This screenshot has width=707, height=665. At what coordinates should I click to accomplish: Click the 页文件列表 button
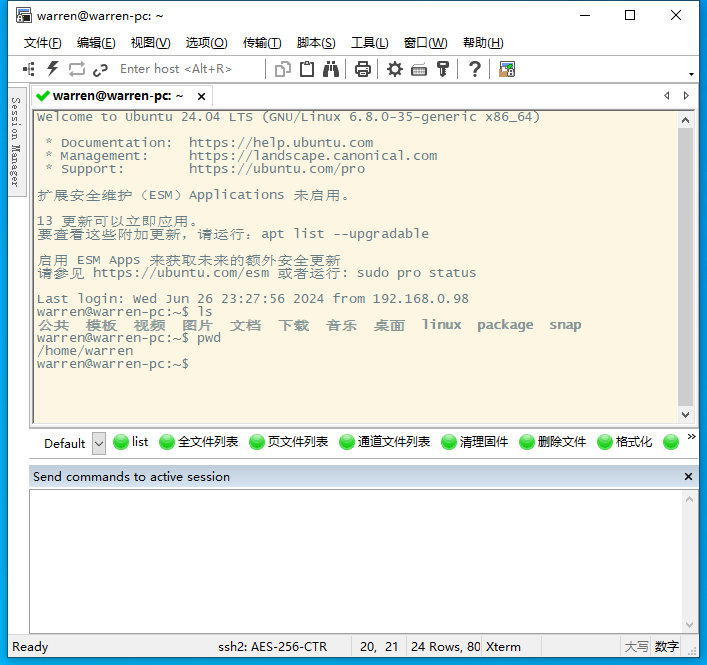(x=289, y=442)
